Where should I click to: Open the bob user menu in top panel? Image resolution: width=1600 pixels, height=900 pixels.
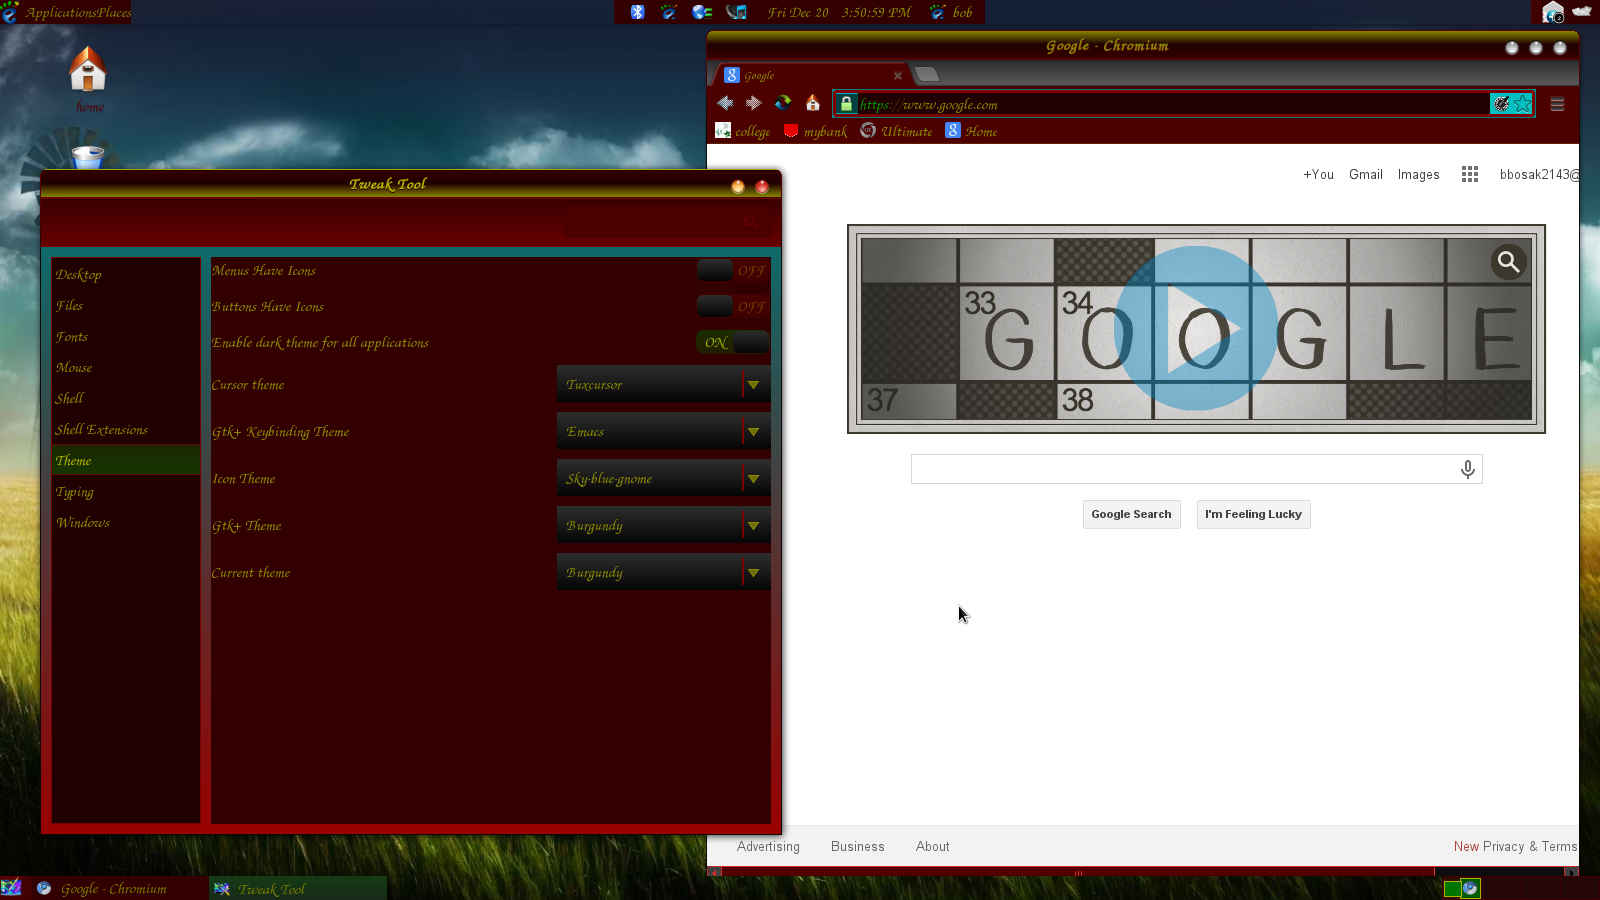[951, 12]
